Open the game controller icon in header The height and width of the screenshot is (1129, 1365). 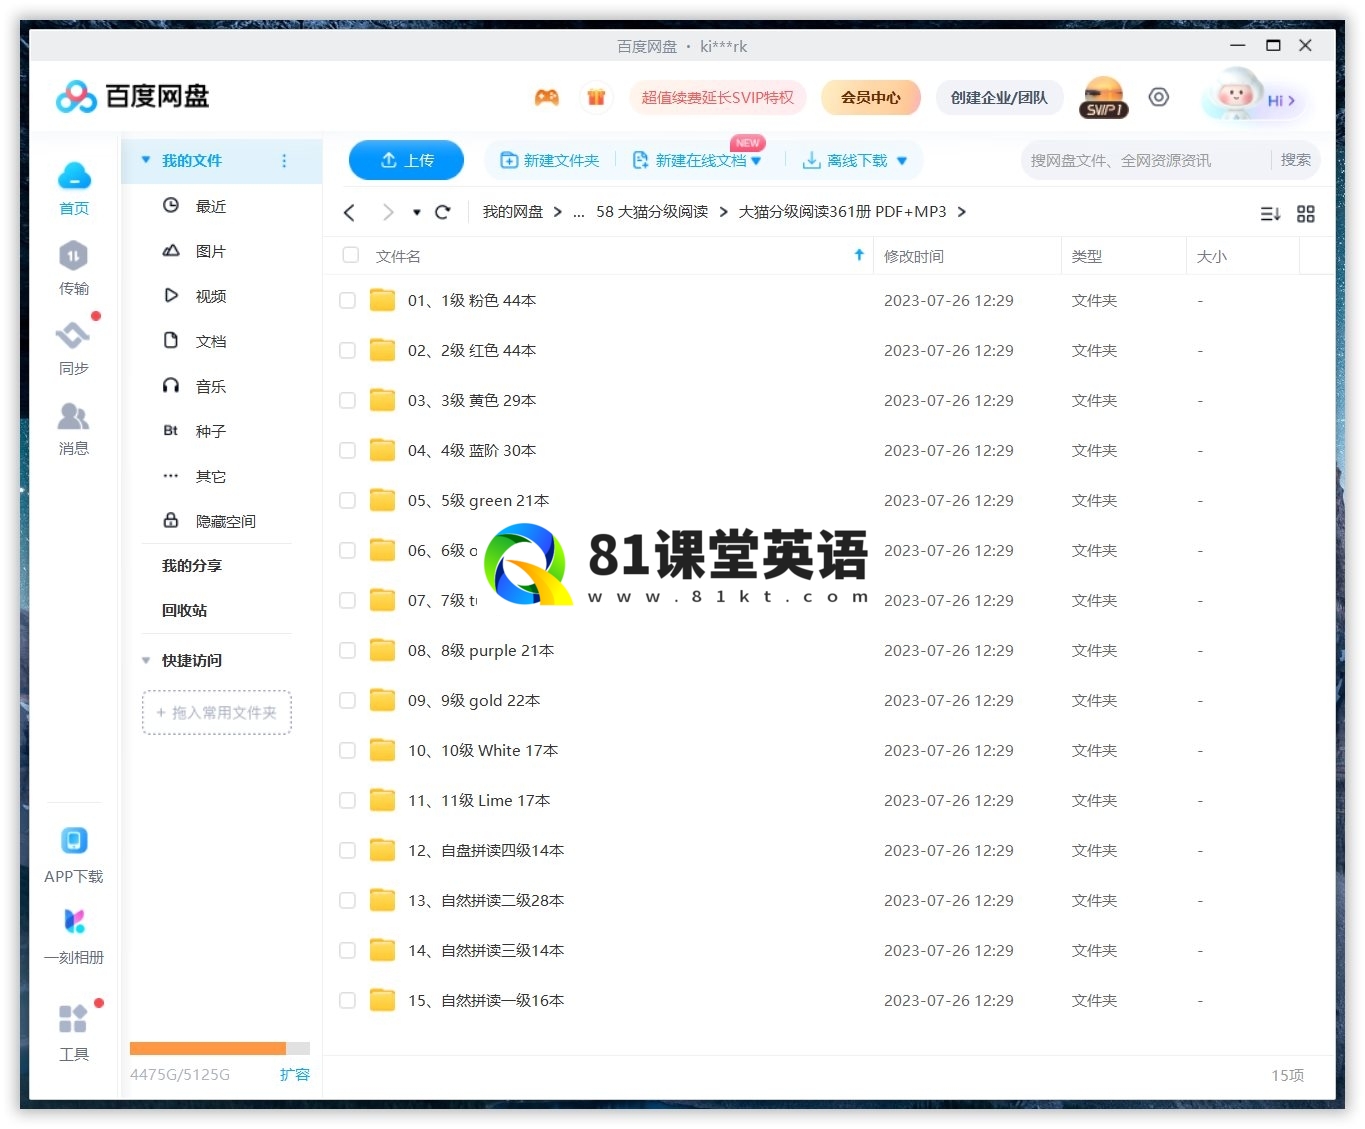pos(546,97)
